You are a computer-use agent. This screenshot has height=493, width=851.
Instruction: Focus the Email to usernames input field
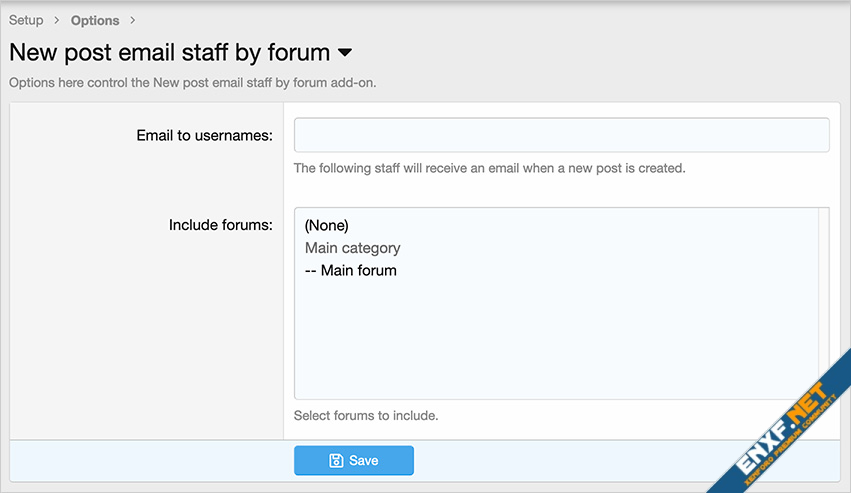coord(561,135)
